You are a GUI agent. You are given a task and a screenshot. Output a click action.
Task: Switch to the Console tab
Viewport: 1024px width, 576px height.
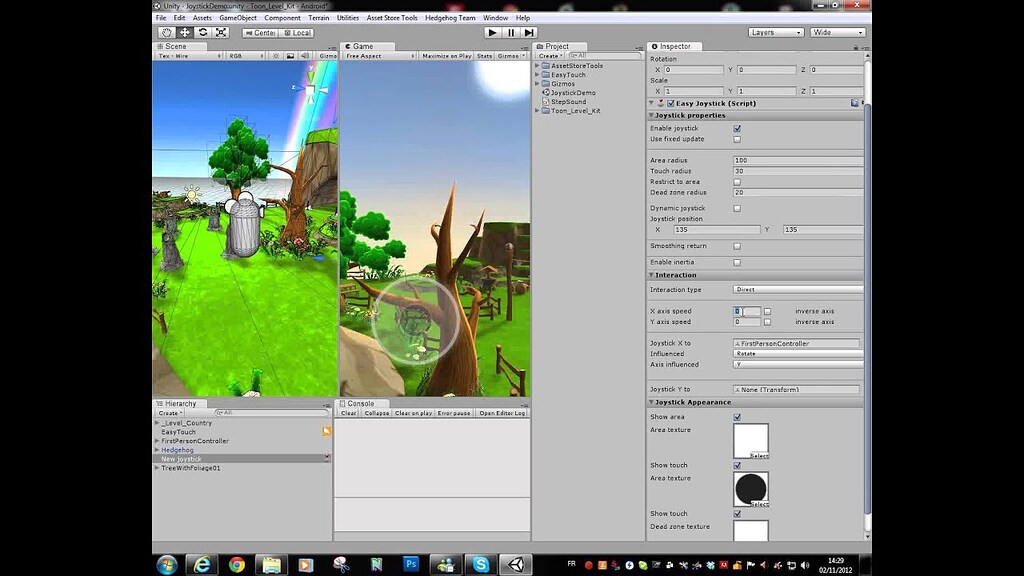click(360, 403)
